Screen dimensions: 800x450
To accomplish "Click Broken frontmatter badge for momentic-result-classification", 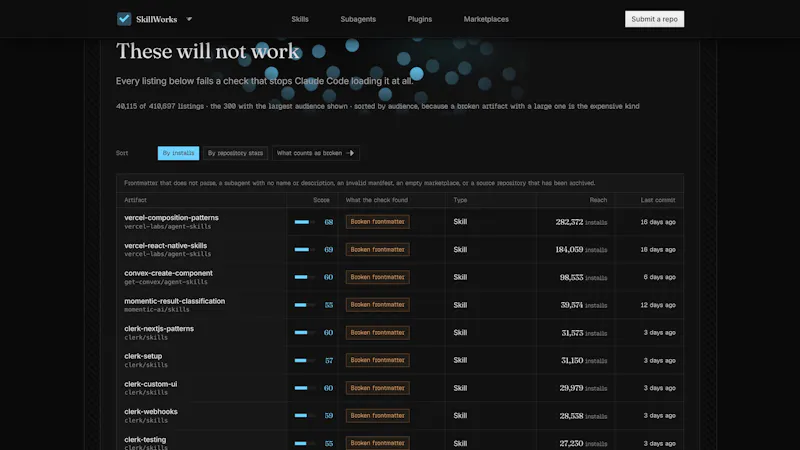I will [378, 305].
